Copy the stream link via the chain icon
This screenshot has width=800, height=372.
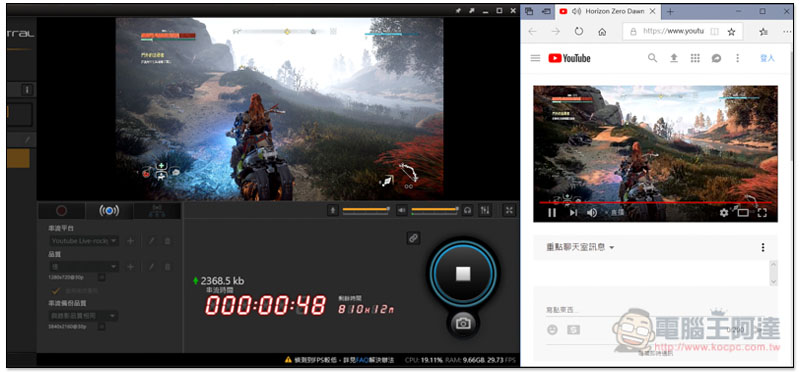(x=413, y=237)
